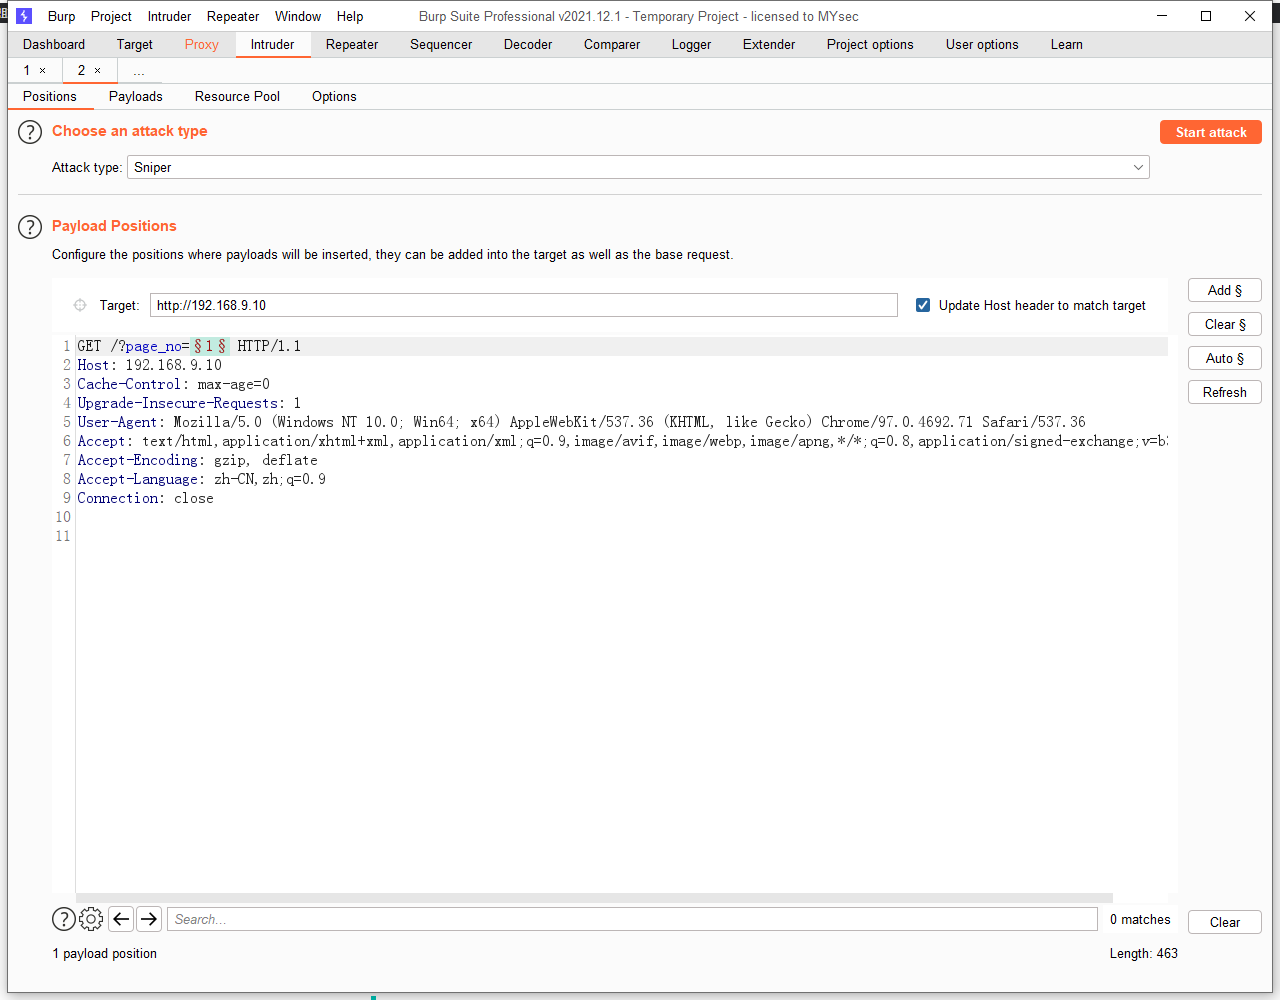The height and width of the screenshot is (1000, 1280).
Task: Open the Intruder menu
Action: pos(169,16)
